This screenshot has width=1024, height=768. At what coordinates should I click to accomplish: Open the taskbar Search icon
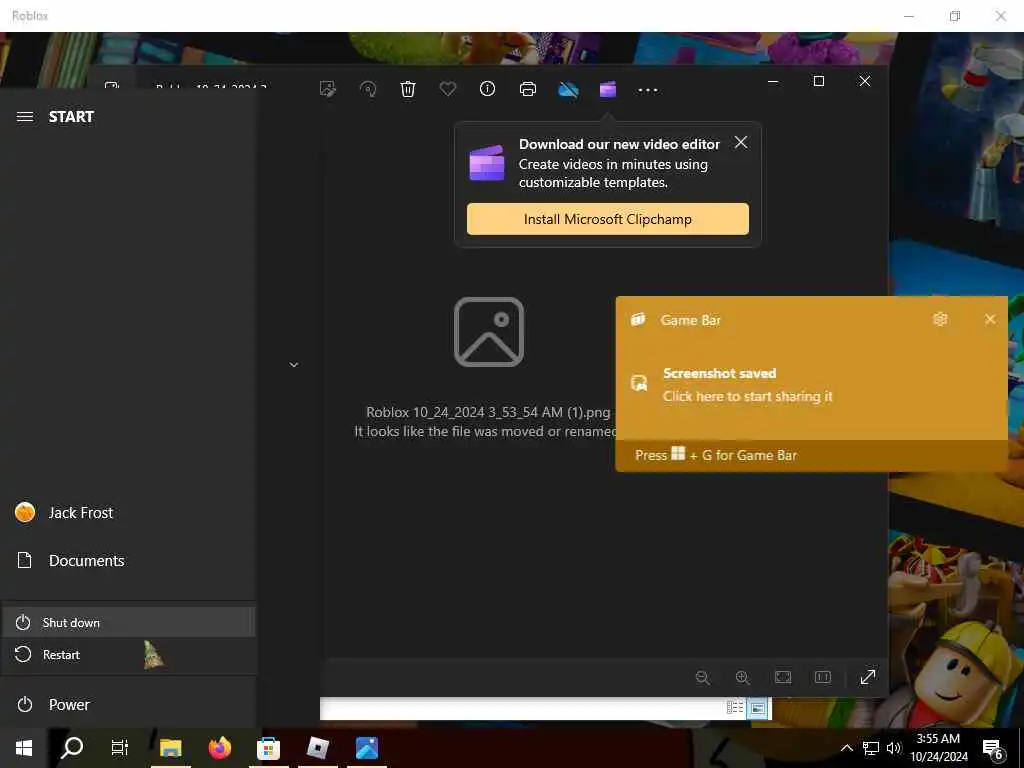(x=72, y=748)
